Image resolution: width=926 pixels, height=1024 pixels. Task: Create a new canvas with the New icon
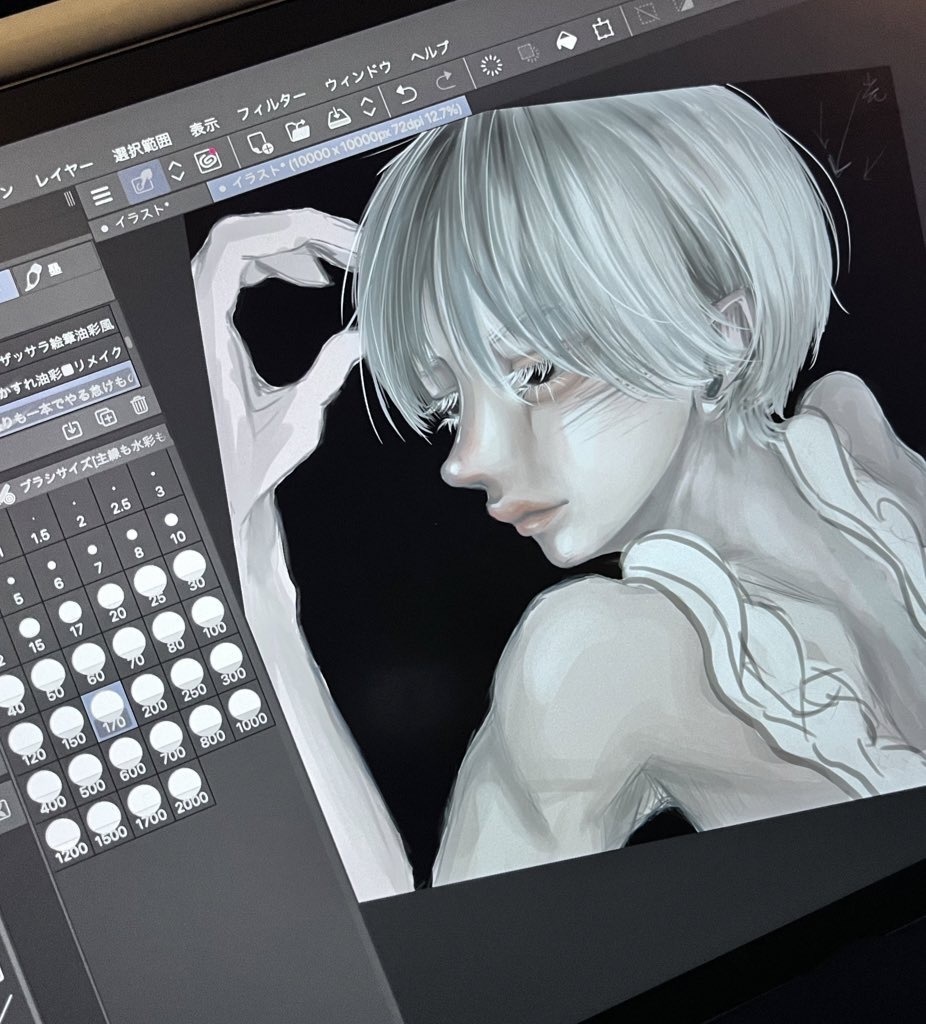(x=260, y=142)
